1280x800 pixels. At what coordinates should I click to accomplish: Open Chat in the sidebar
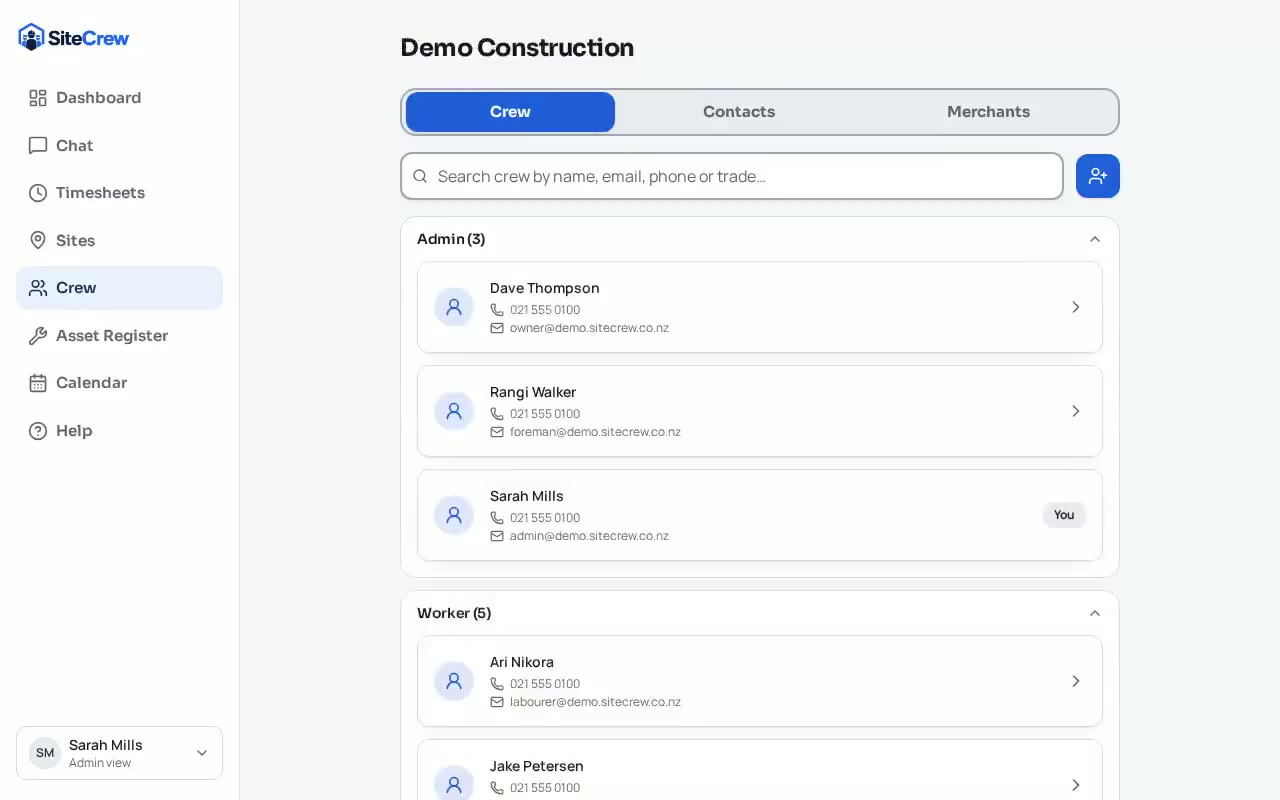pos(119,146)
